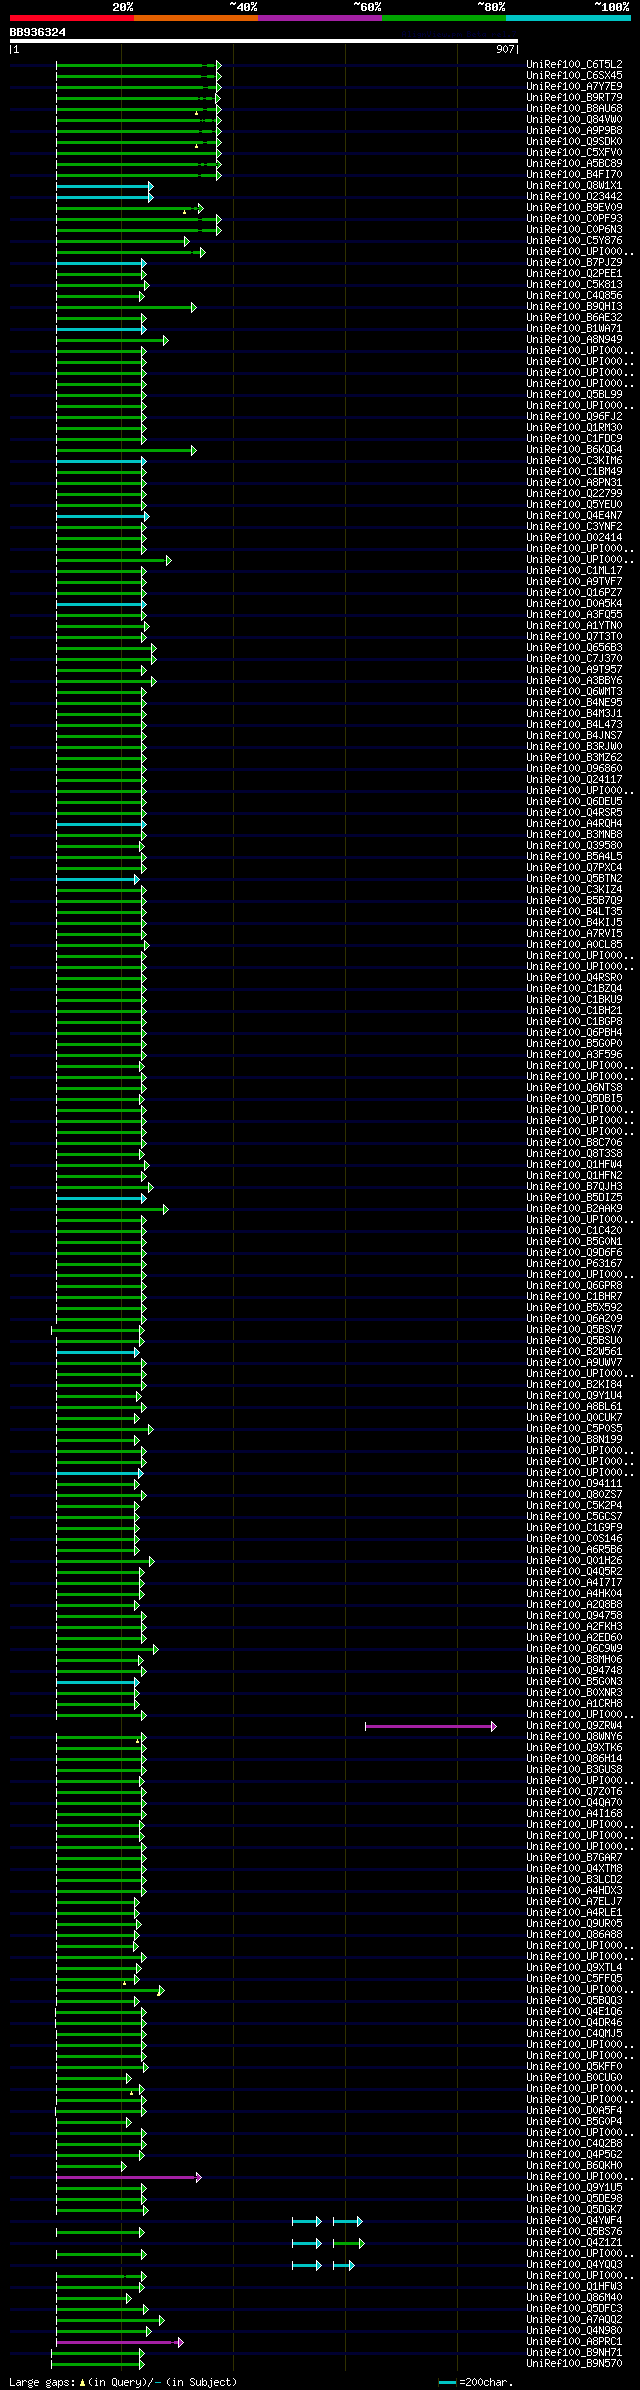Click the purple ~60% identity legend segment
640x2390 pixels.
coord(320,18)
